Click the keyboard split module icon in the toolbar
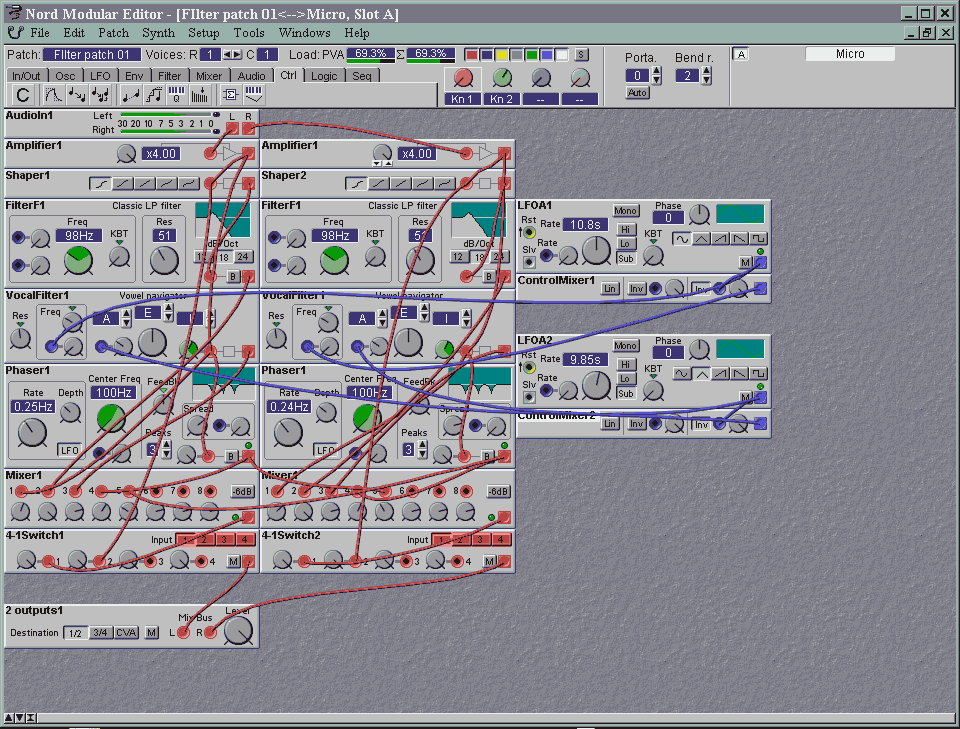The image size is (960, 729). click(253, 95)
